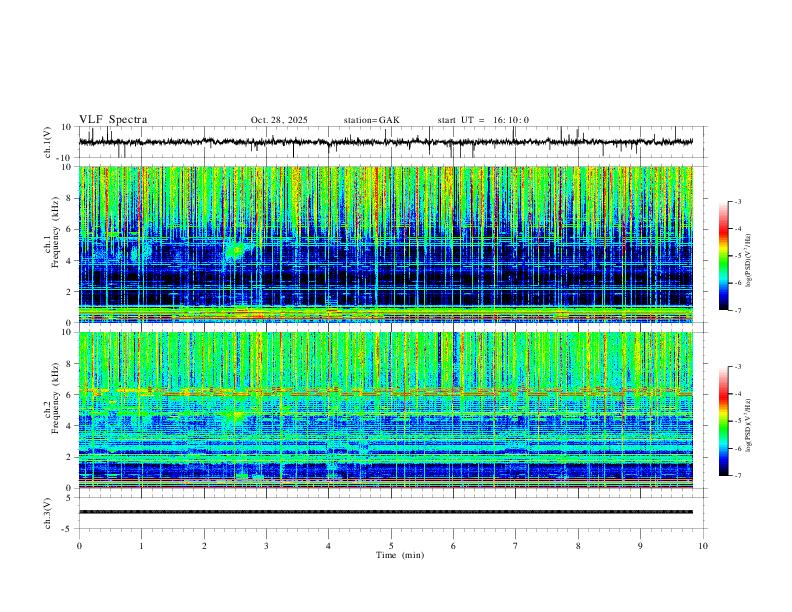Click the orange 6 kHz band in ch.2 spectrogram
The image size is (792, 612).
click(386, 391)
